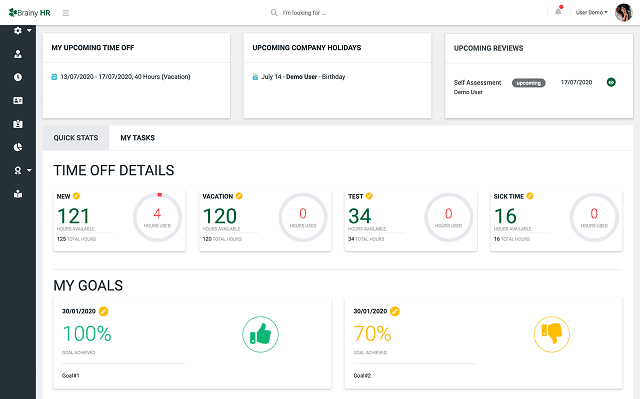
Task: Open the person profile sidebar icon
Action: click(18, 54)
